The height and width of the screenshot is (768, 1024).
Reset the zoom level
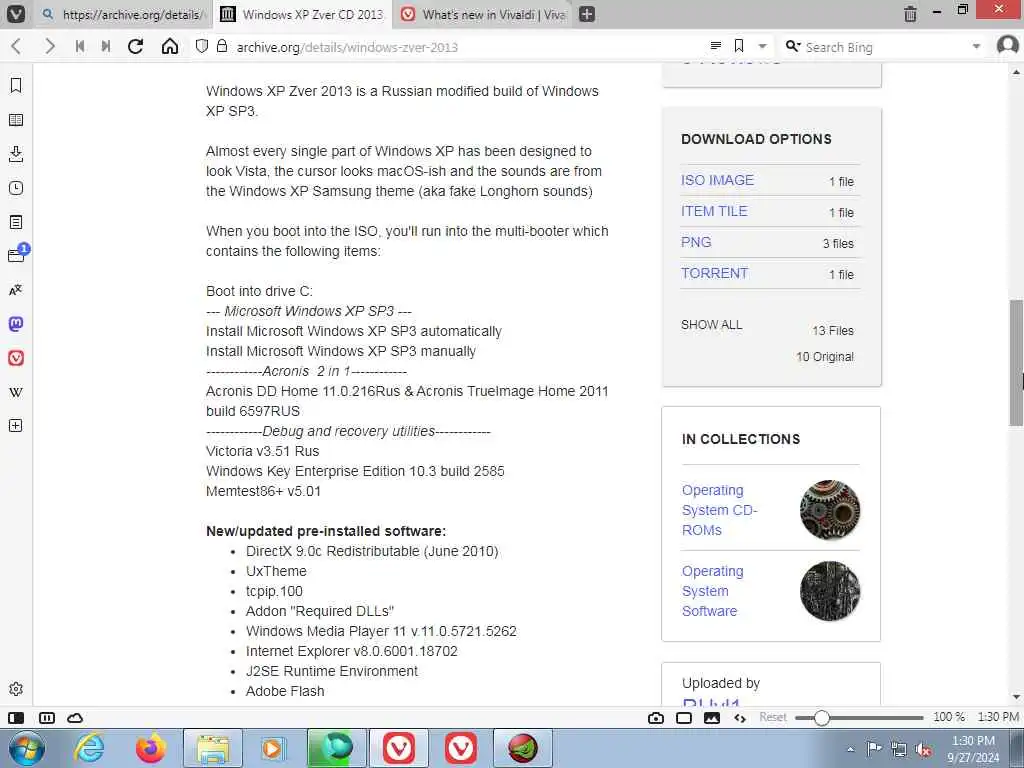click(x=773, y=717)
